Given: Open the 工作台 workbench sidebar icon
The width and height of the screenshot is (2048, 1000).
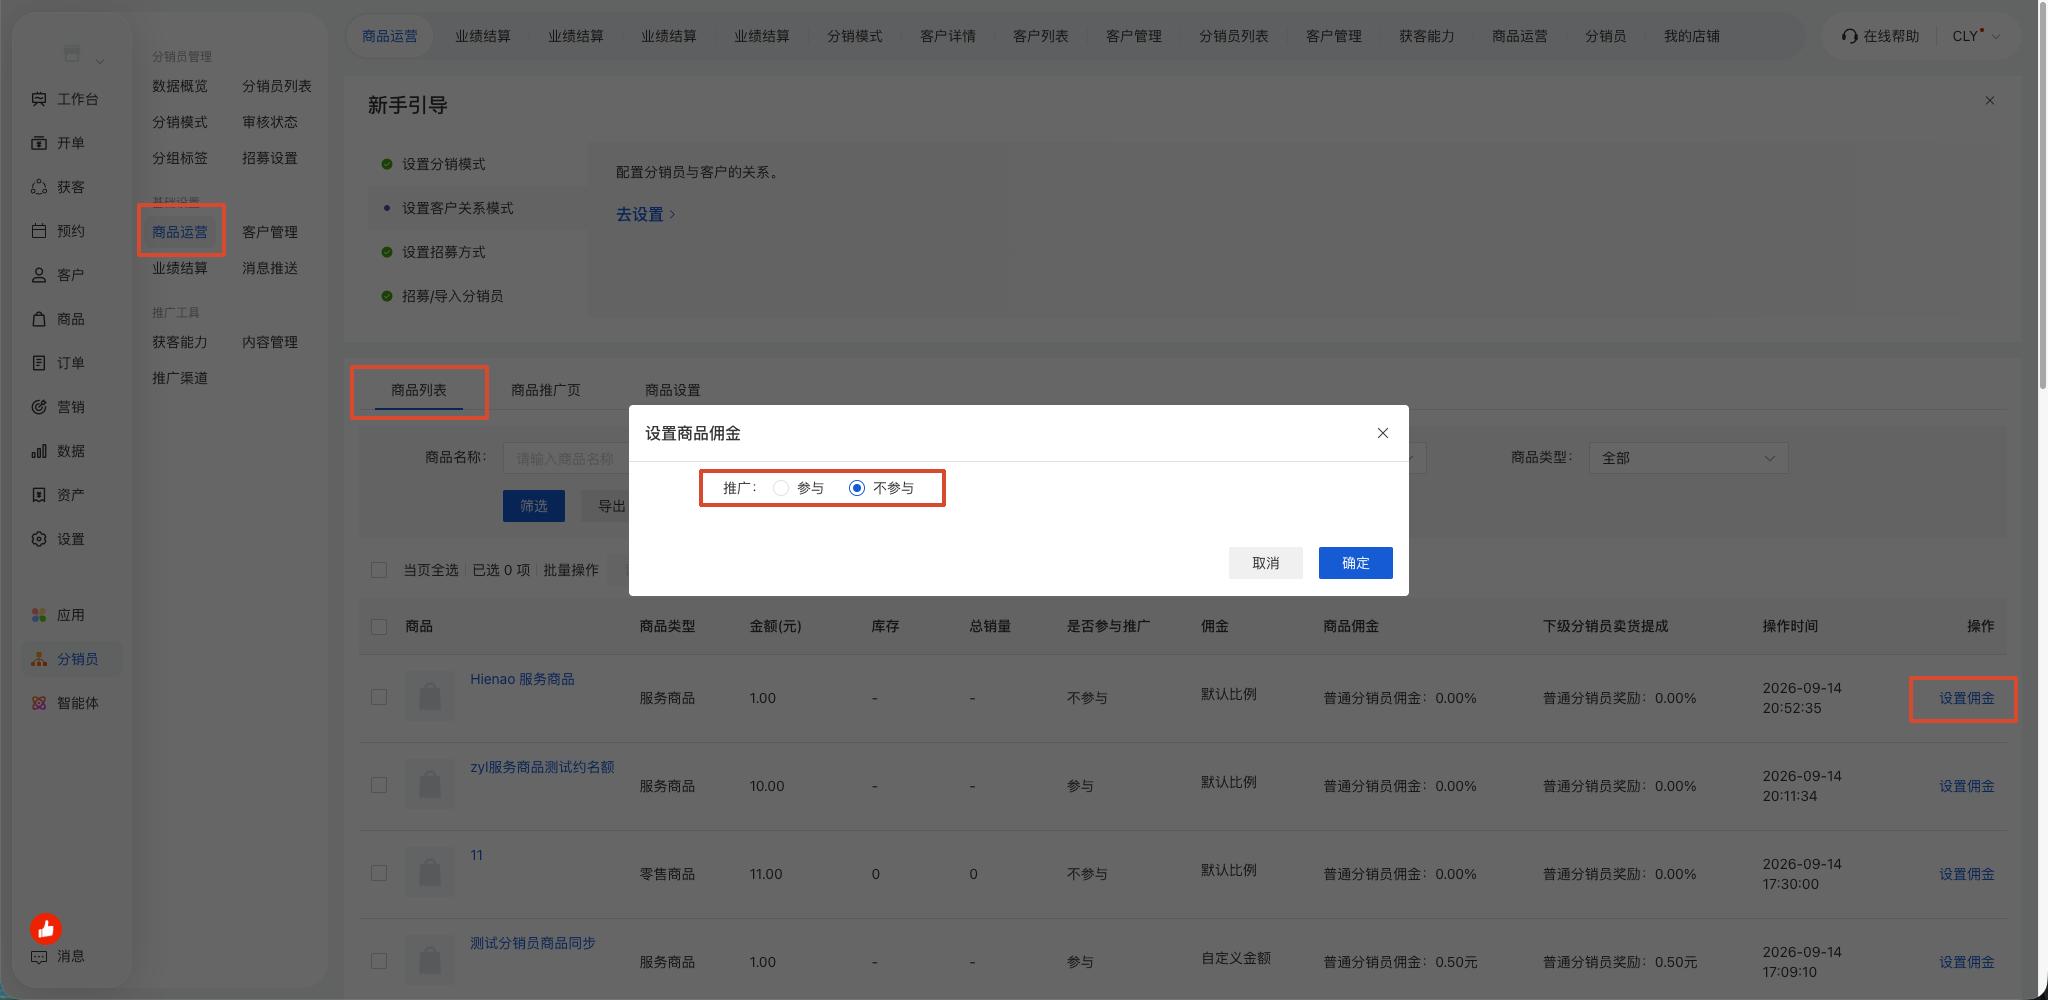Looking at the screenshot, I should pos(39,99).
